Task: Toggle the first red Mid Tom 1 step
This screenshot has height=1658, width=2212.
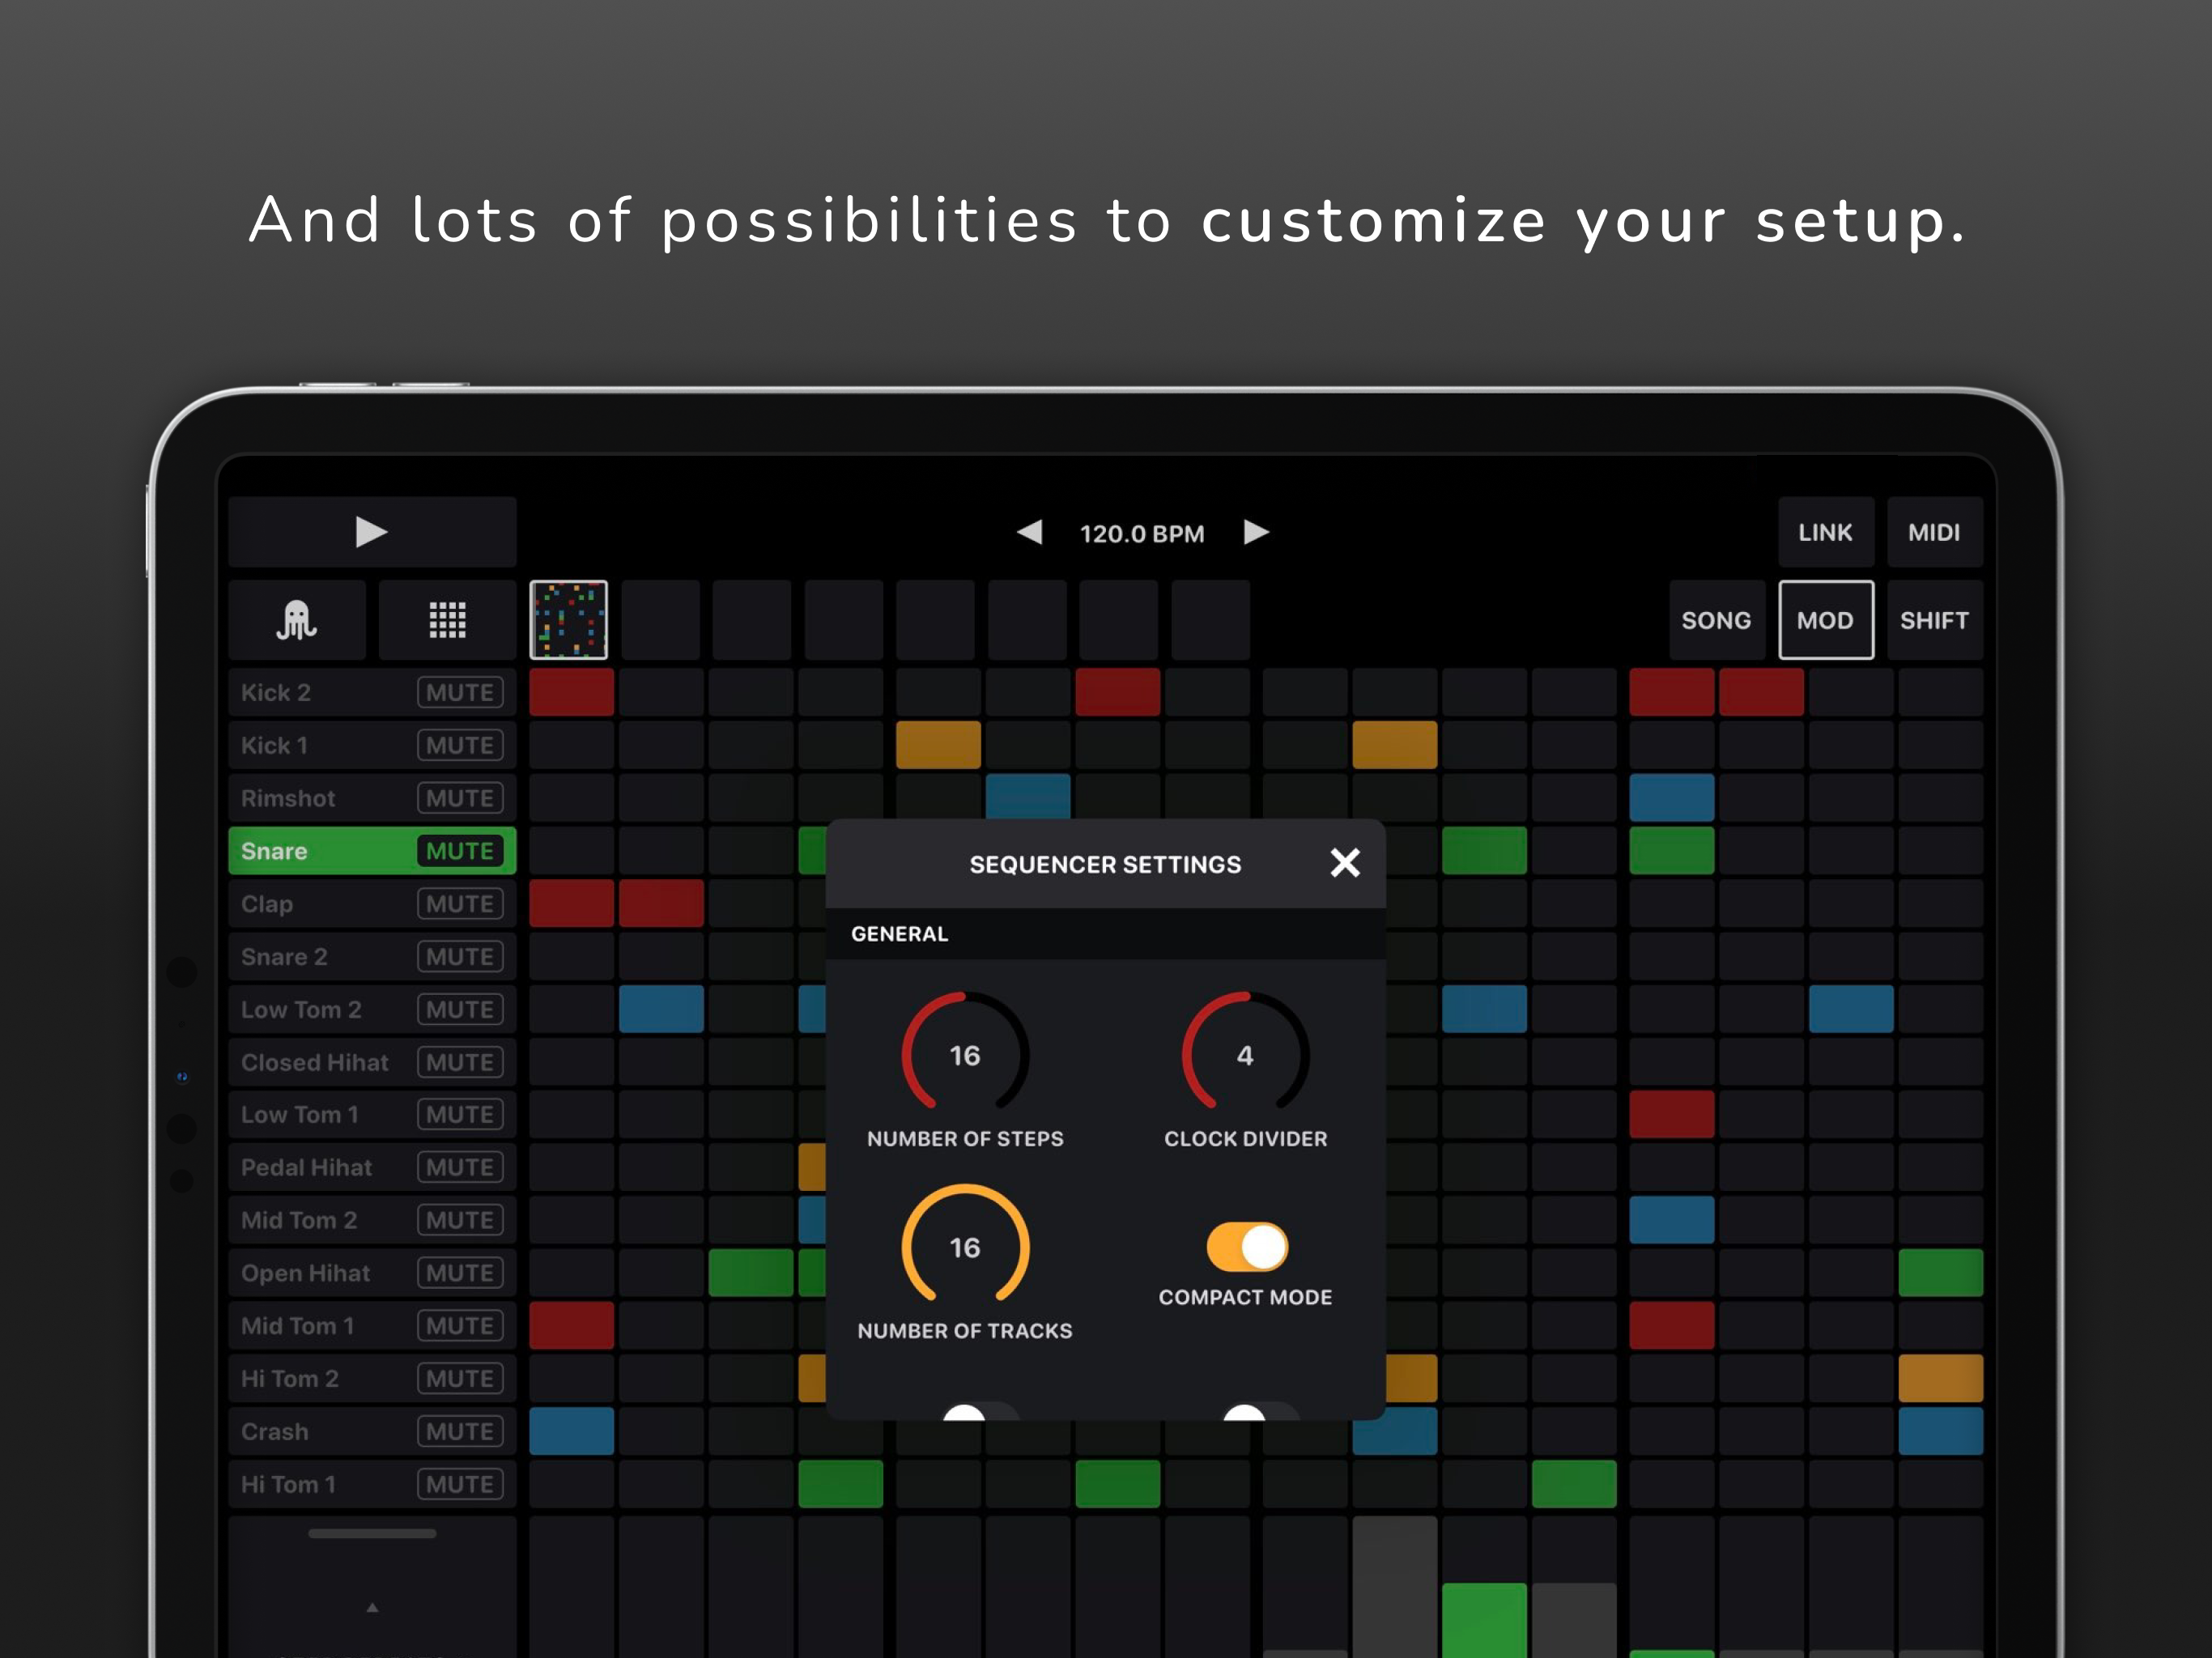Action: click(571, 1326)
